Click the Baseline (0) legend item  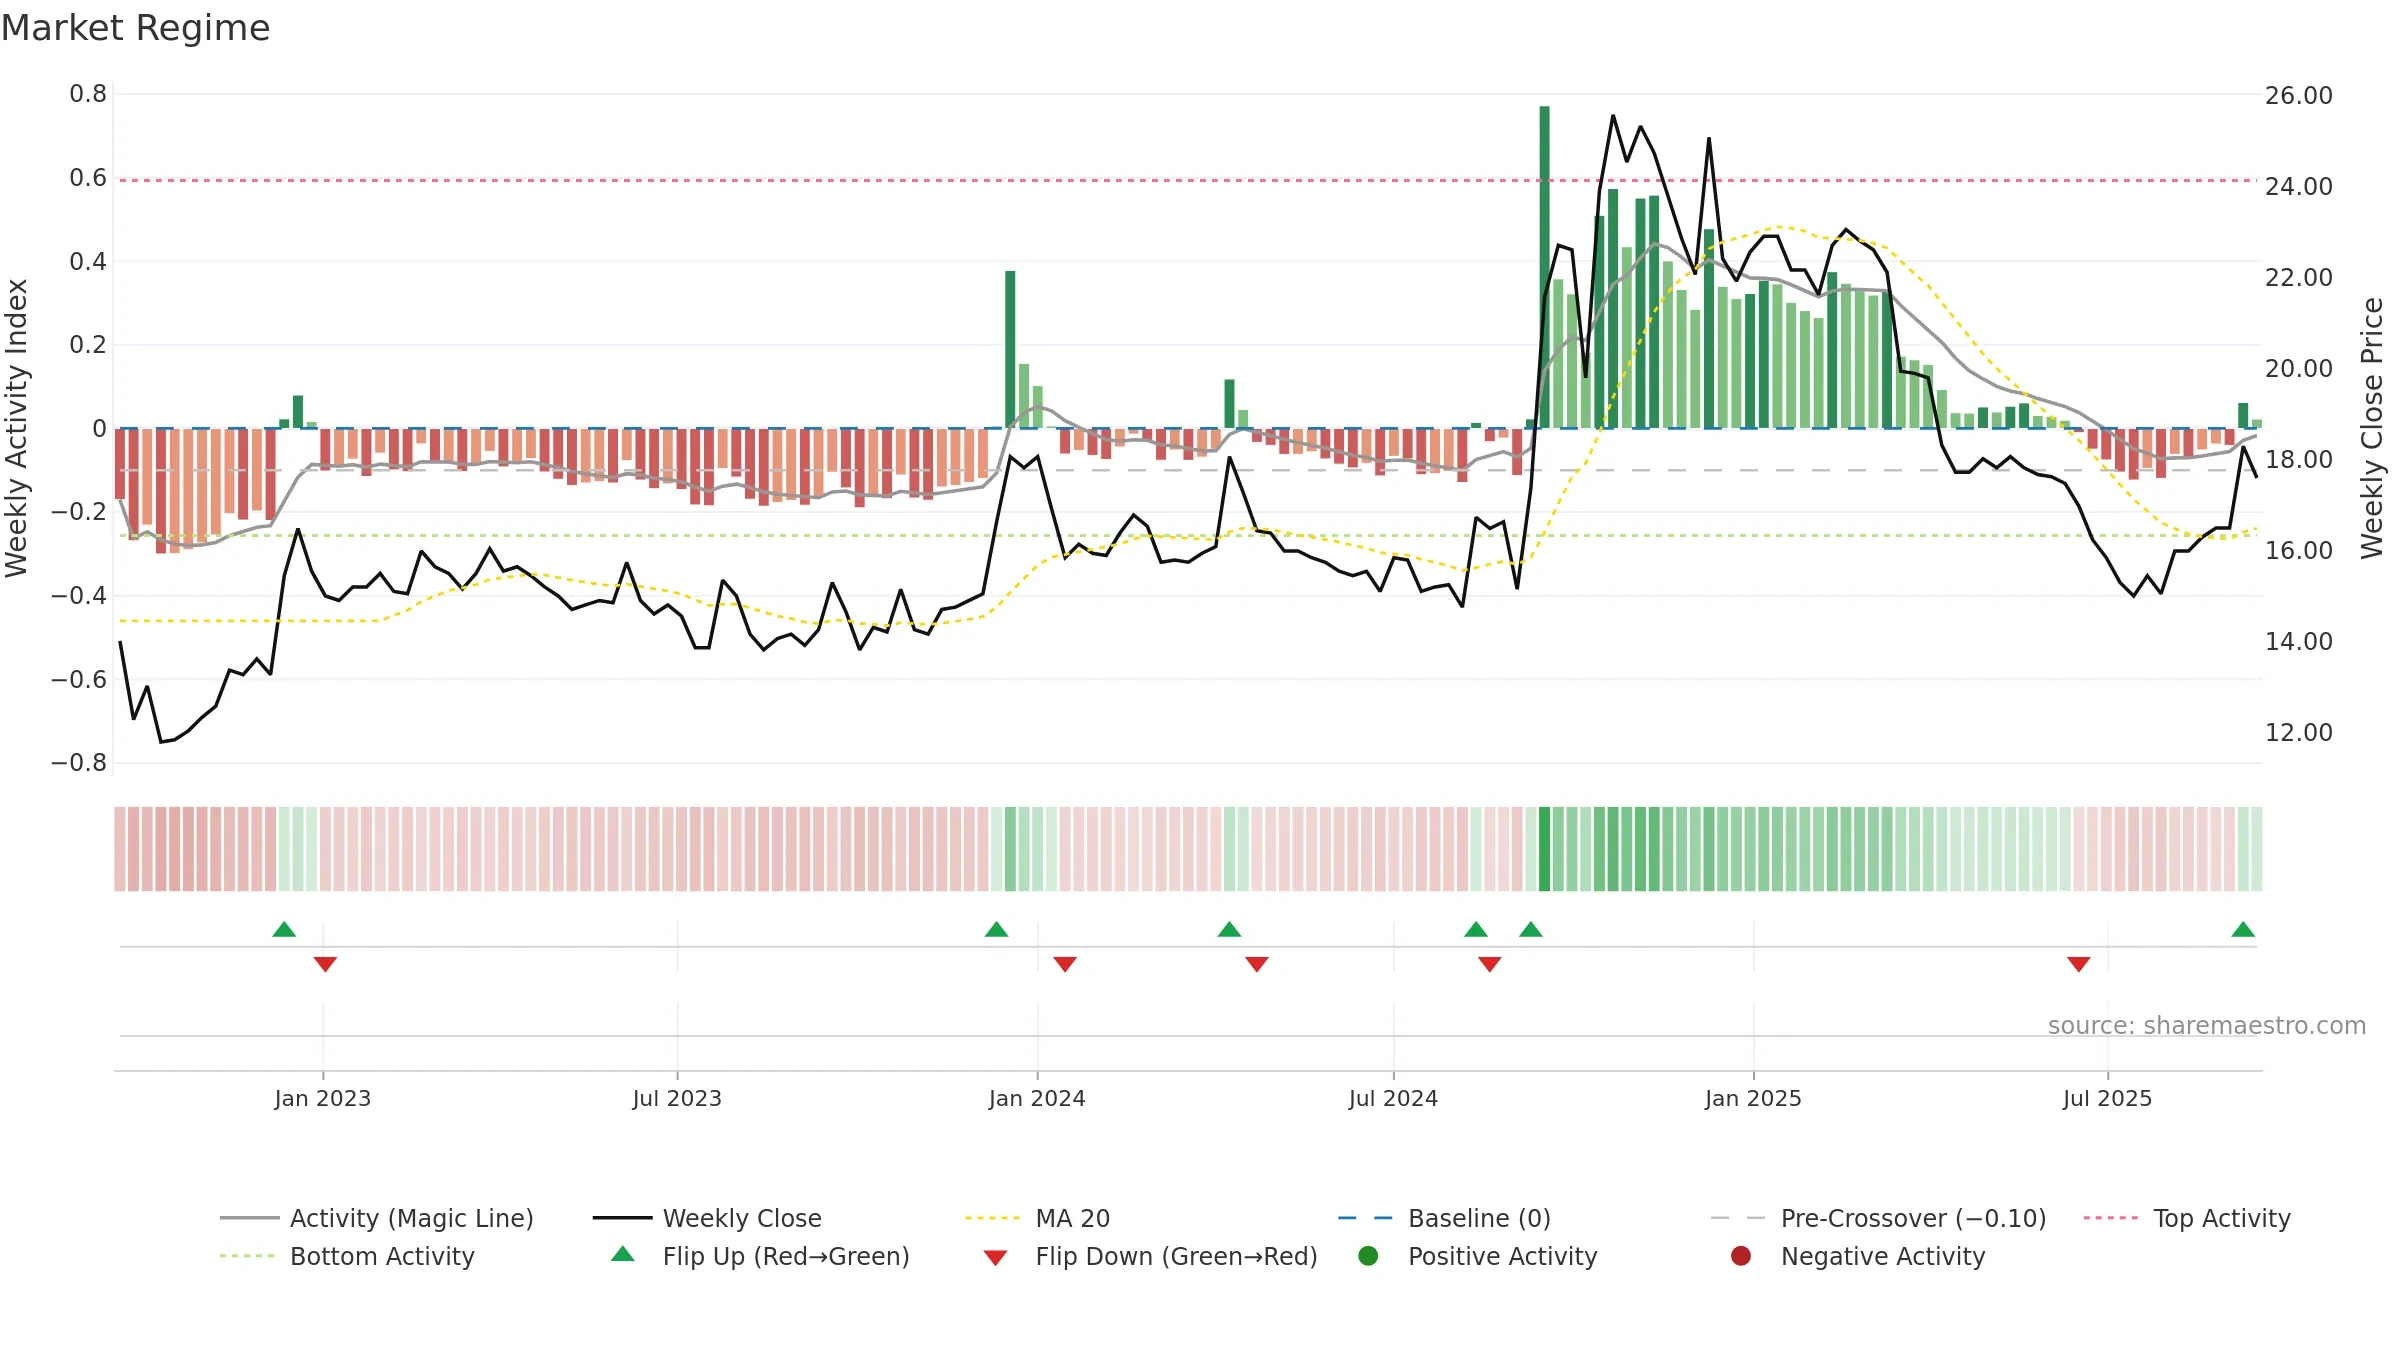pos(1444,1218)
